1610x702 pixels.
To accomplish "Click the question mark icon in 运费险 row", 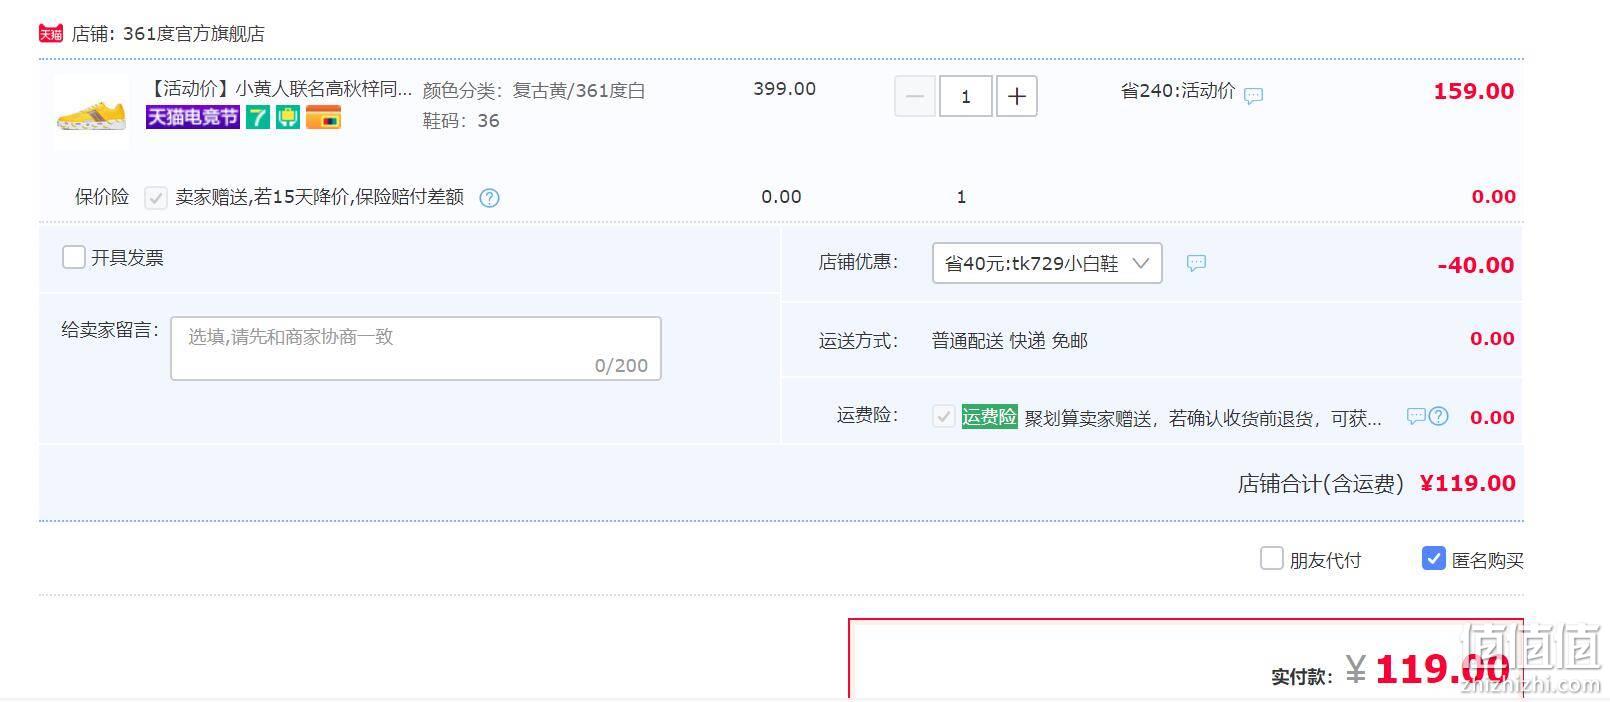I will point(1438,416).
